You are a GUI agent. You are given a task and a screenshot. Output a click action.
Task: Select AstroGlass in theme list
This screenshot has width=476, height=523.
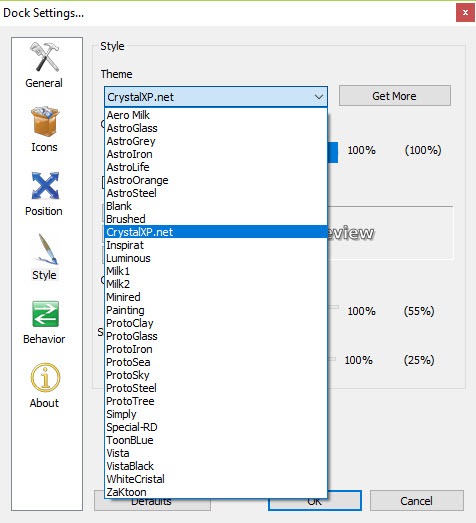[215, 128]
